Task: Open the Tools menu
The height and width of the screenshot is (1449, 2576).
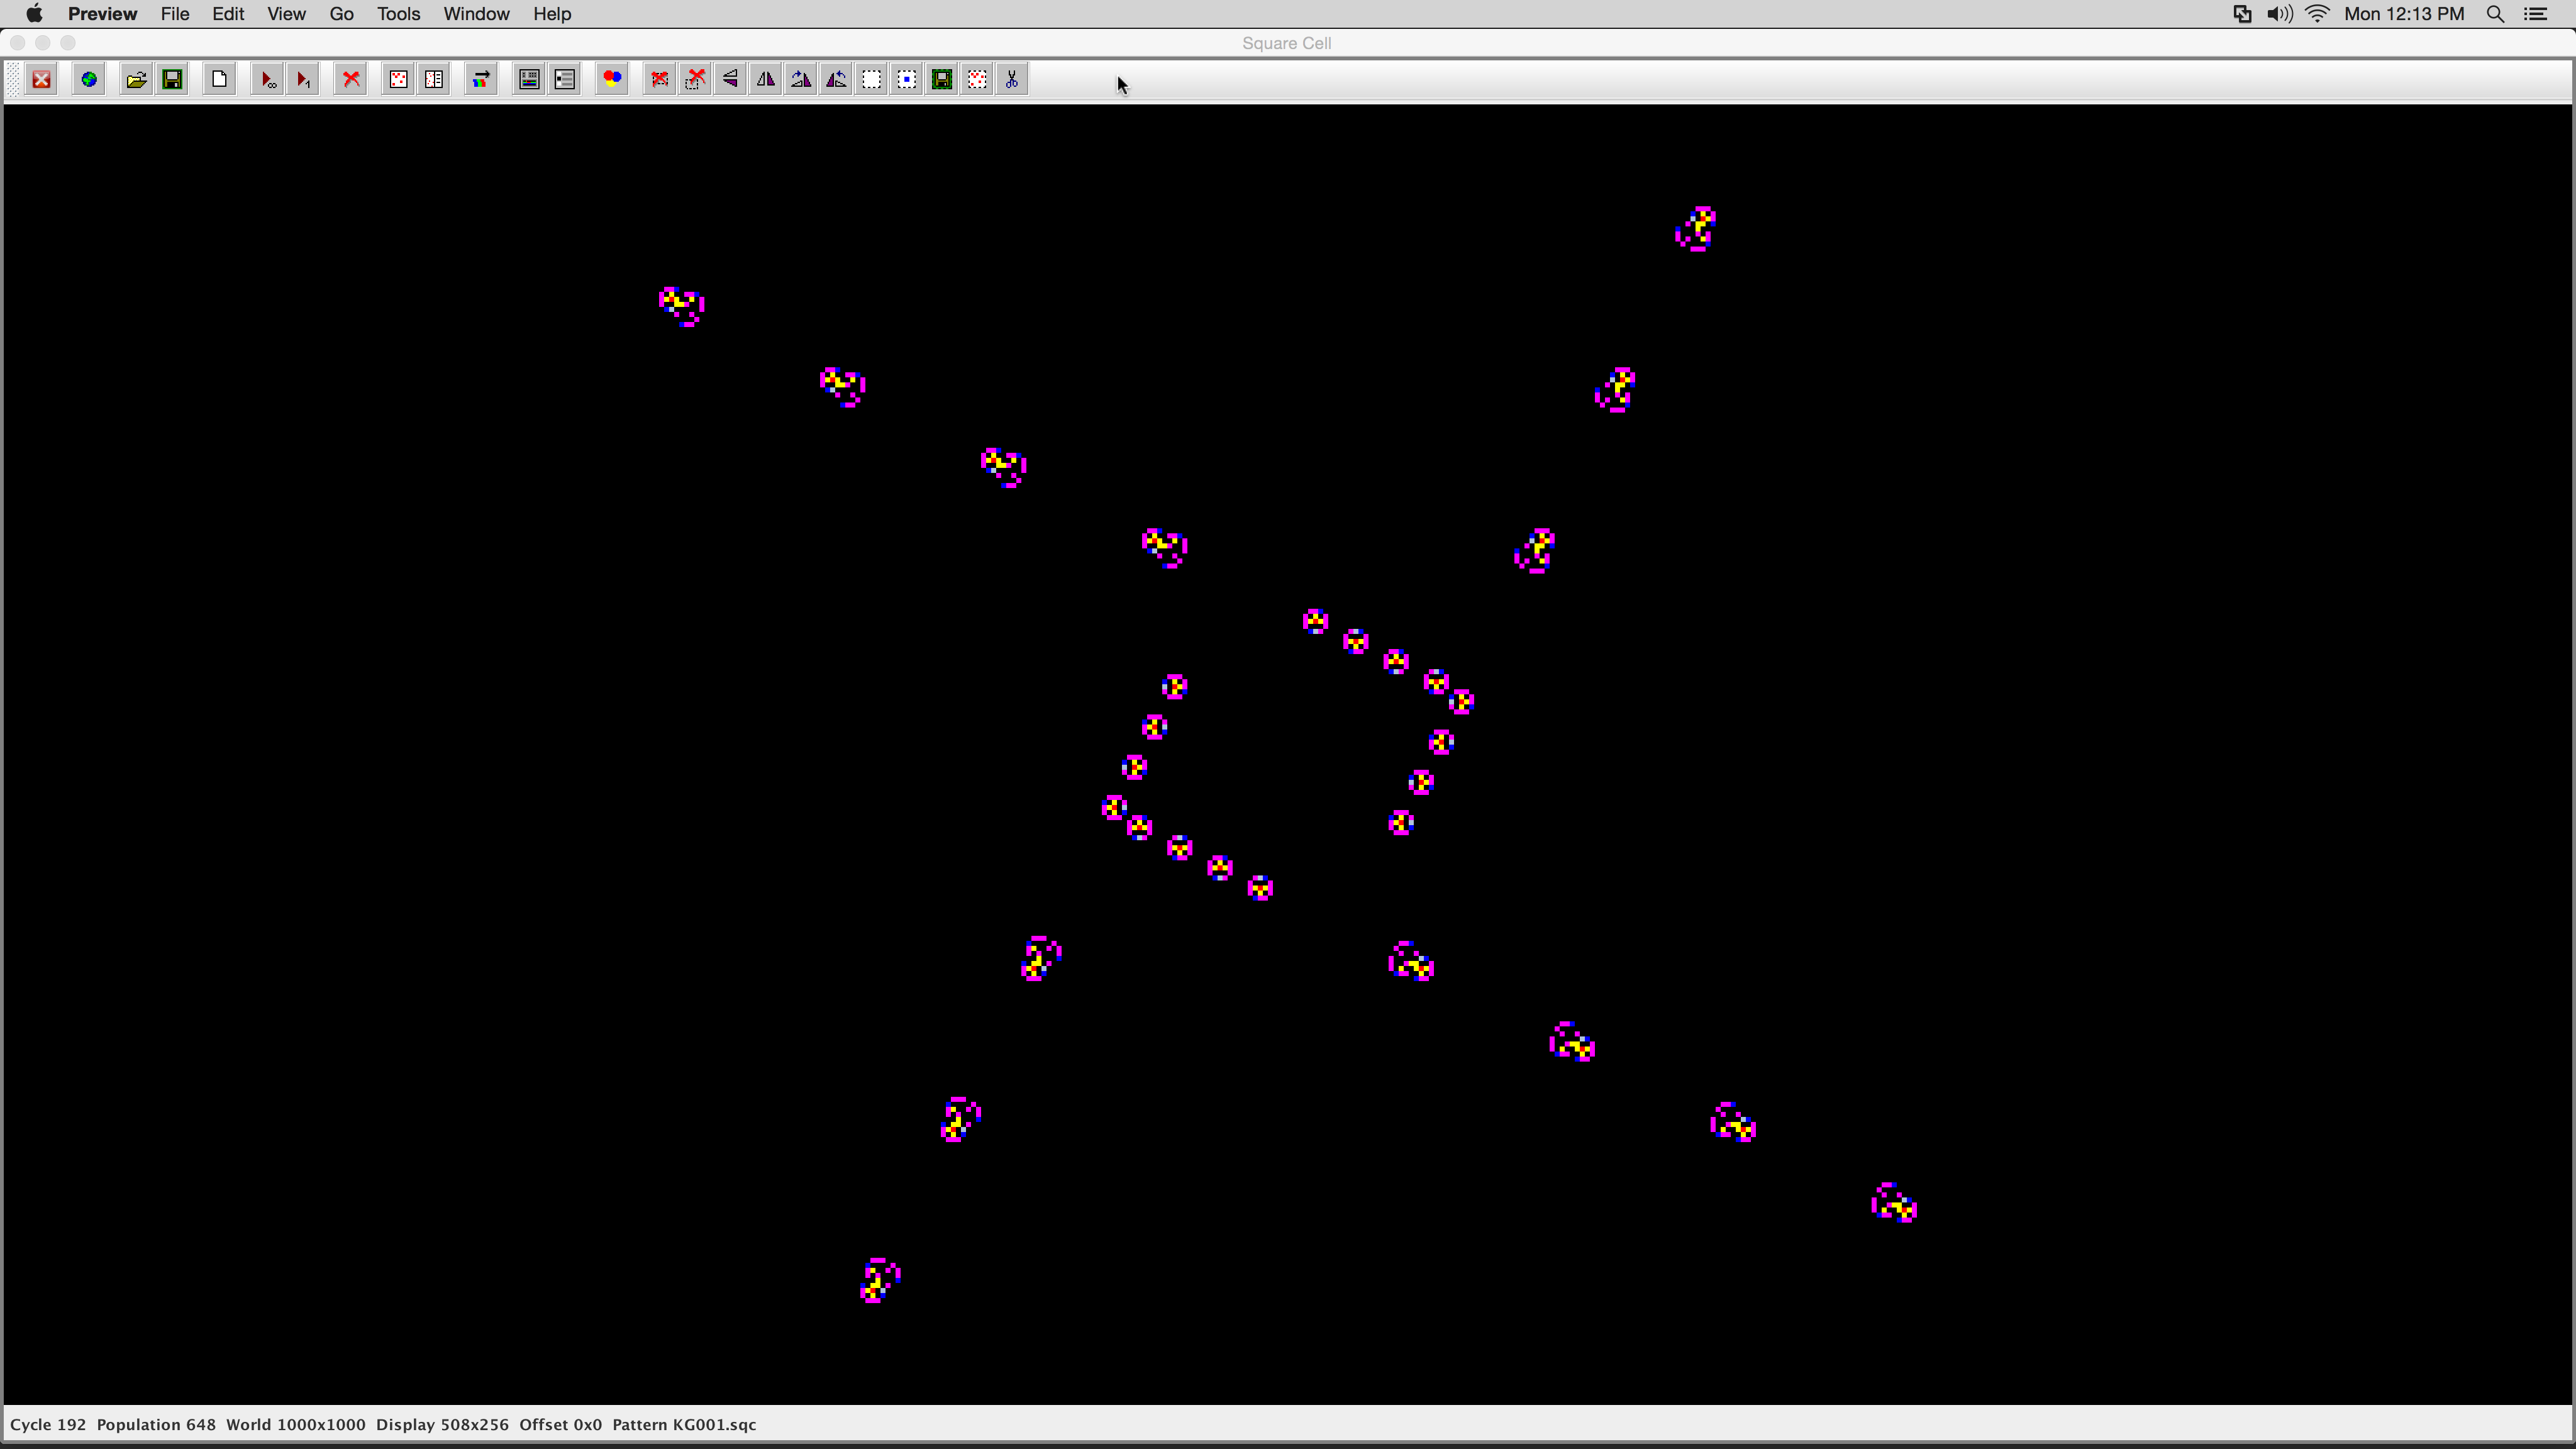Action: (398, 14)
